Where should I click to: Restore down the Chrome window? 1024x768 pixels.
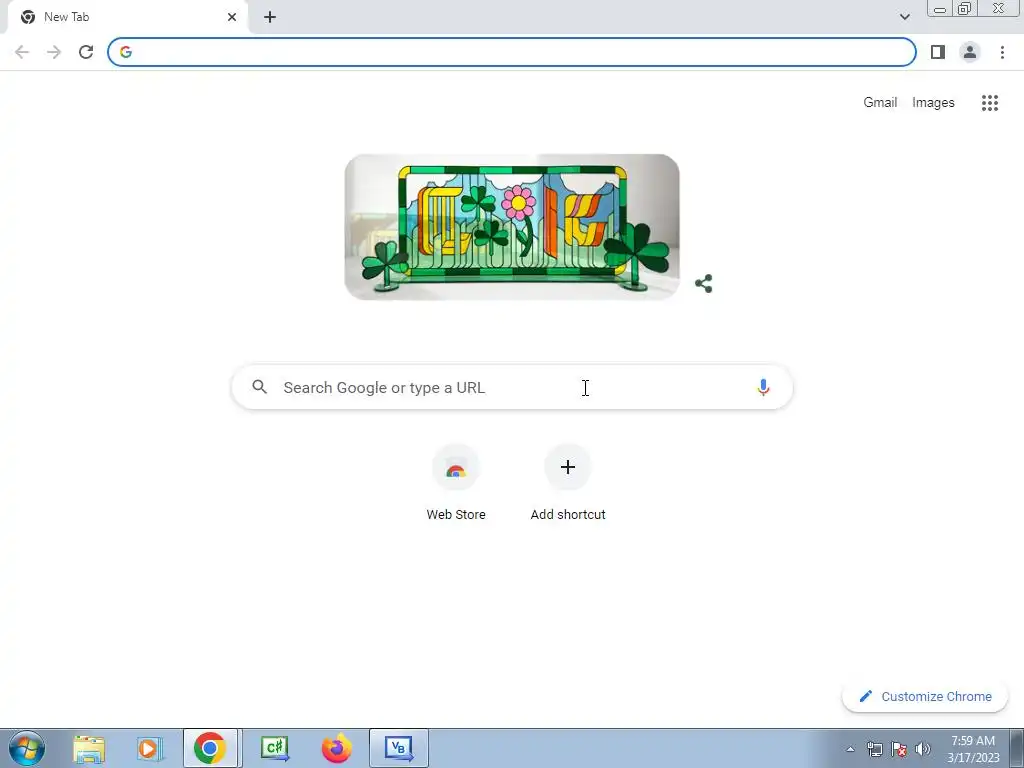[x=964, y=9]
